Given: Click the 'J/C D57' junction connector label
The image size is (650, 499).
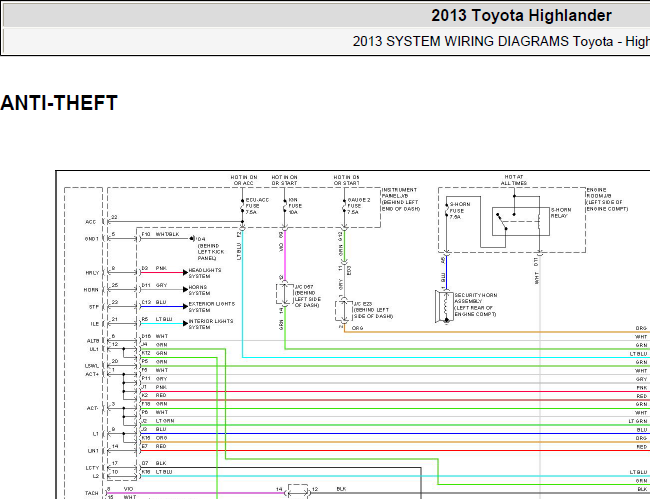Looking at the screenshot, I should click(307, 296).
